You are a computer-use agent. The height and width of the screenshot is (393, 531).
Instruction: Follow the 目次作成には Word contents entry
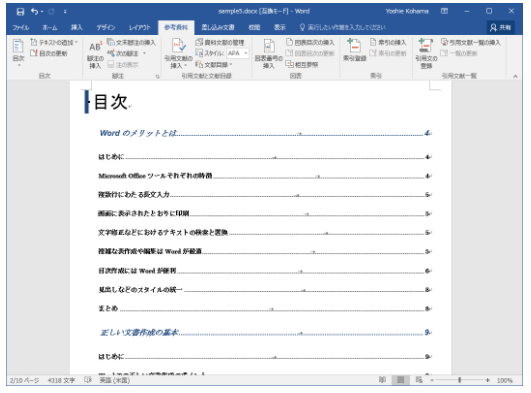tap(265, 270)
